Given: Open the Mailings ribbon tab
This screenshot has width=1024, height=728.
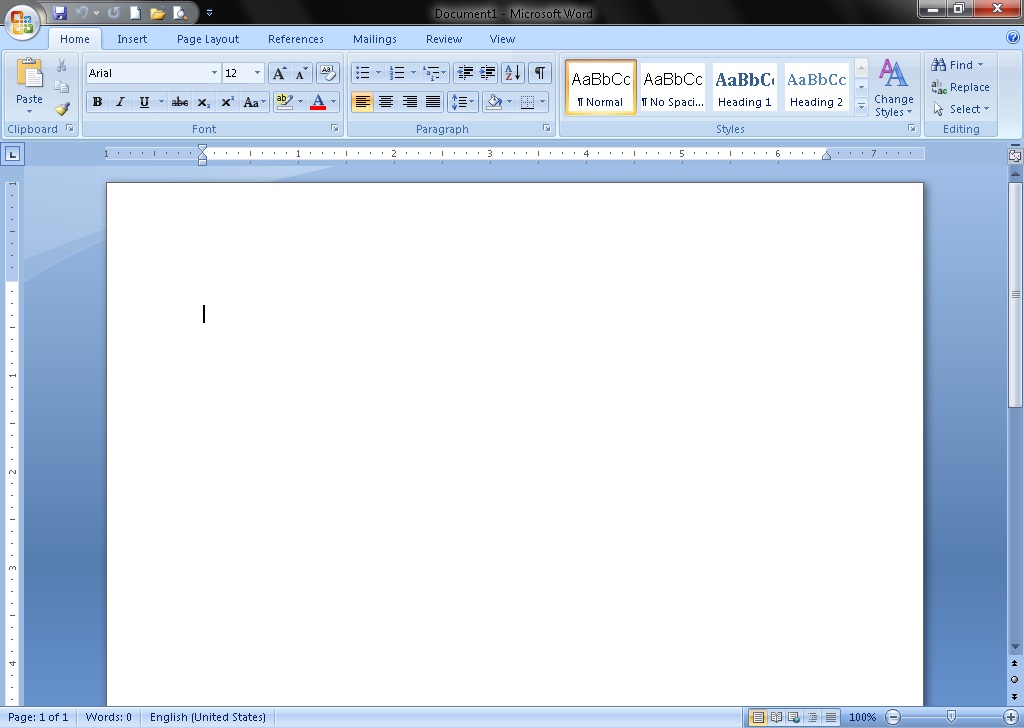Looking at the screenshot, I should tap(374, 39).
